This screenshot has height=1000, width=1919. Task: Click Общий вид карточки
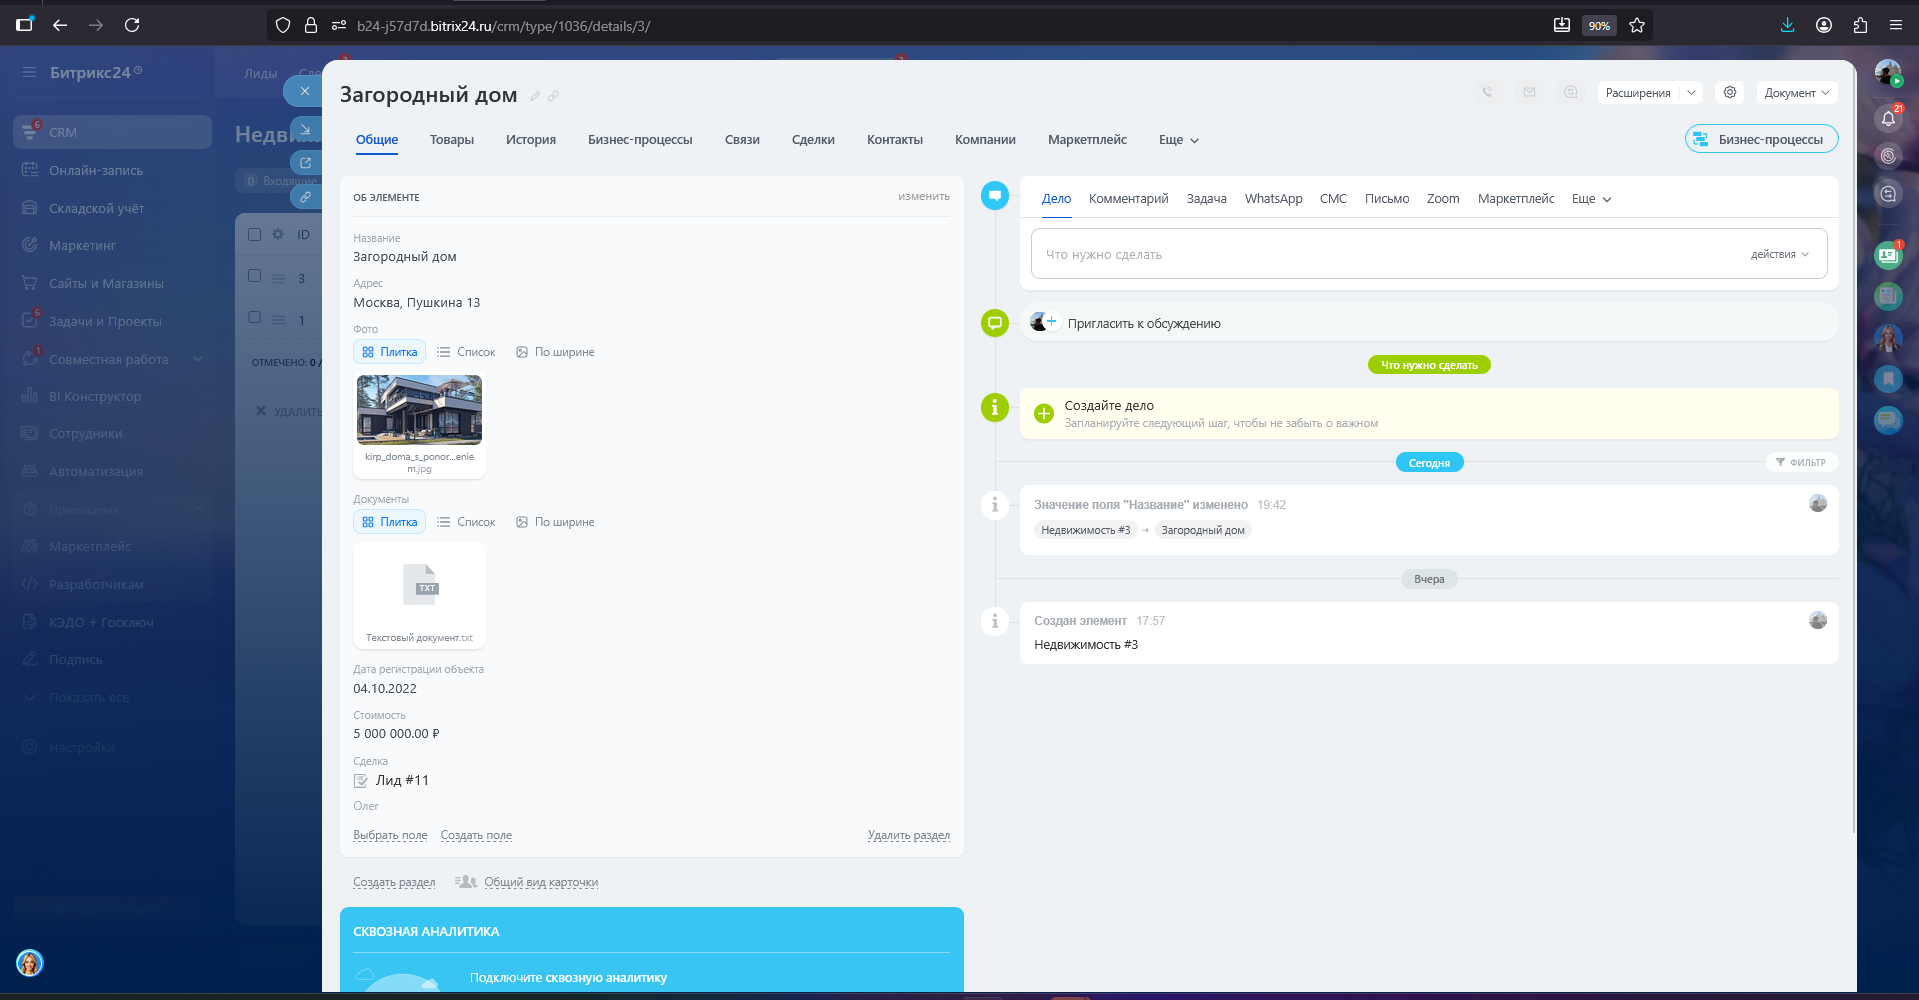coord(541,882)
